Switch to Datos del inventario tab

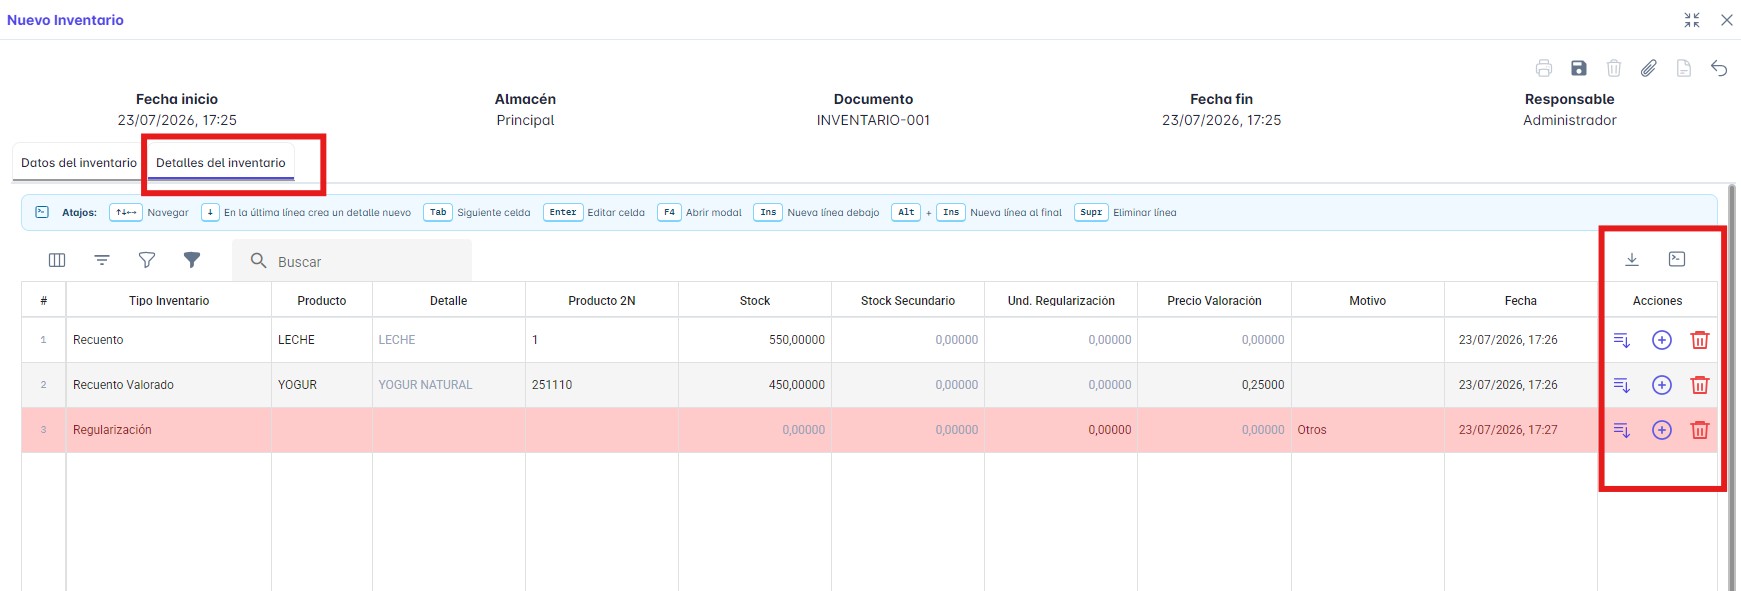click(x=79, y=163)
